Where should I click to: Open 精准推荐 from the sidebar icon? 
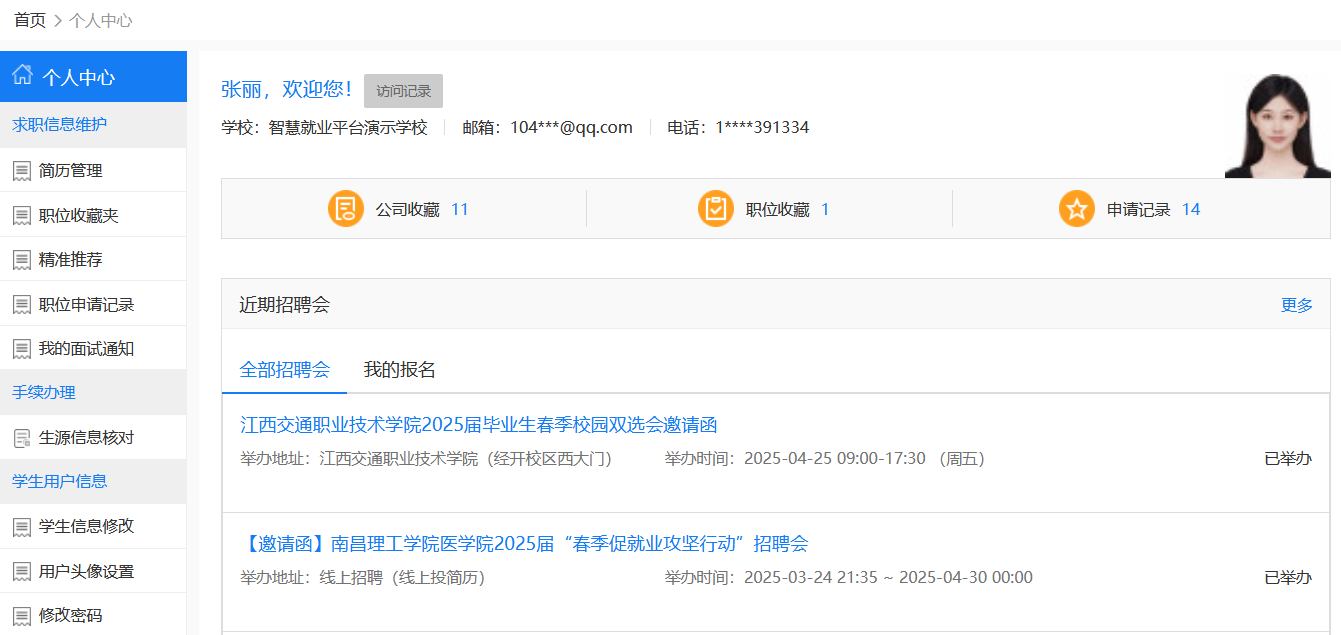[22, 258]
